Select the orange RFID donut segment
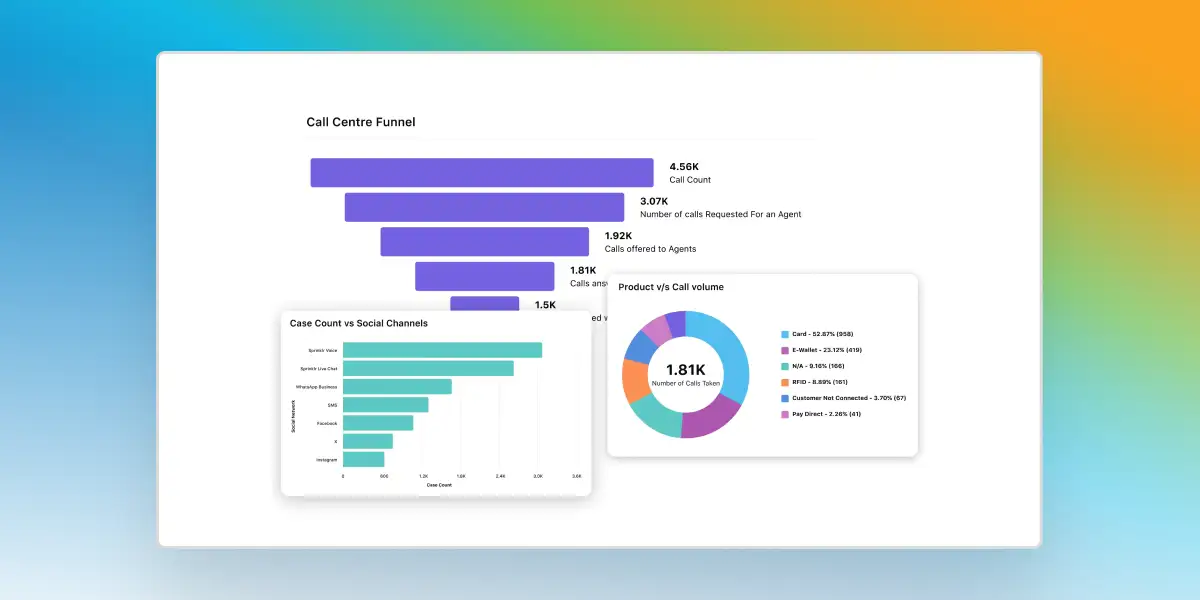Image resolution: width=1200 pixels, height=600 pixels. [635, 379]
